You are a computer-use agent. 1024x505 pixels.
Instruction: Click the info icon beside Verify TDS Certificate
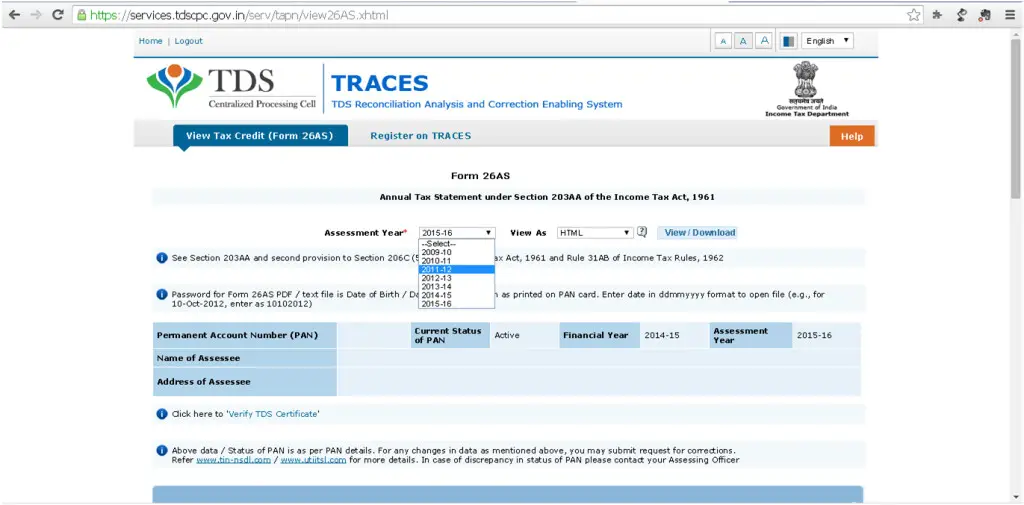(162, 414)
